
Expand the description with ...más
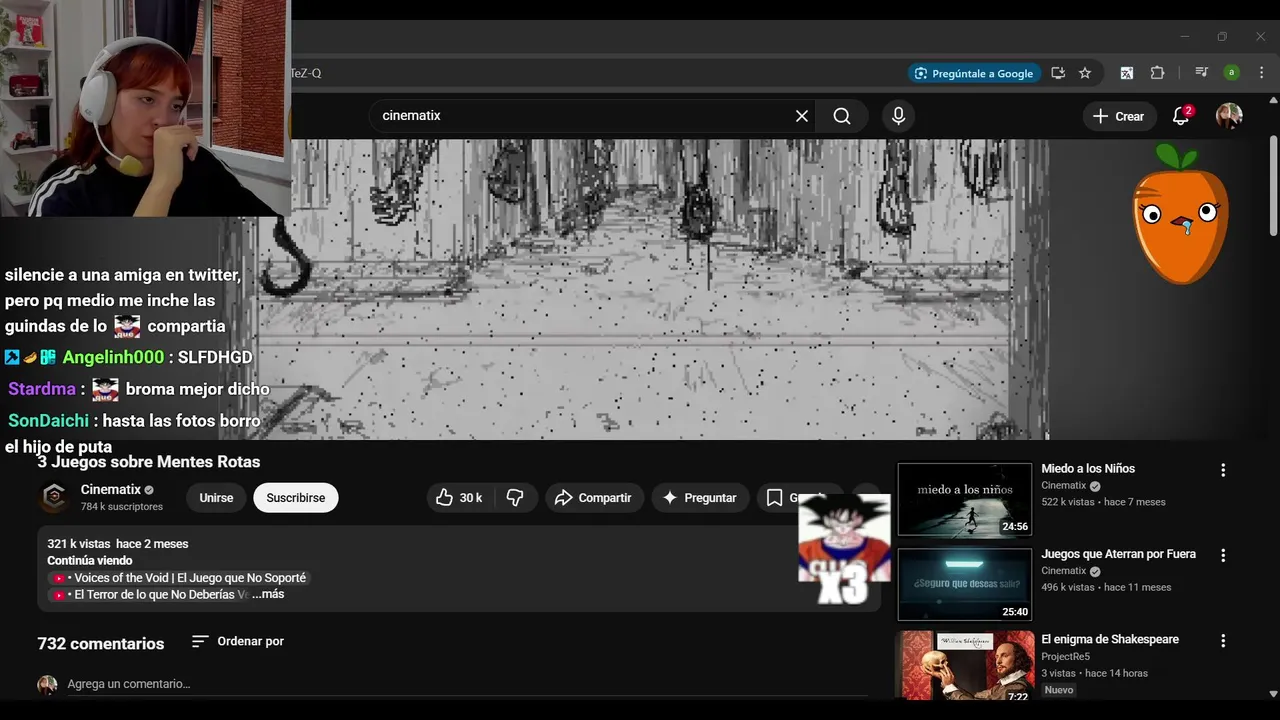[x=268, y=594]
